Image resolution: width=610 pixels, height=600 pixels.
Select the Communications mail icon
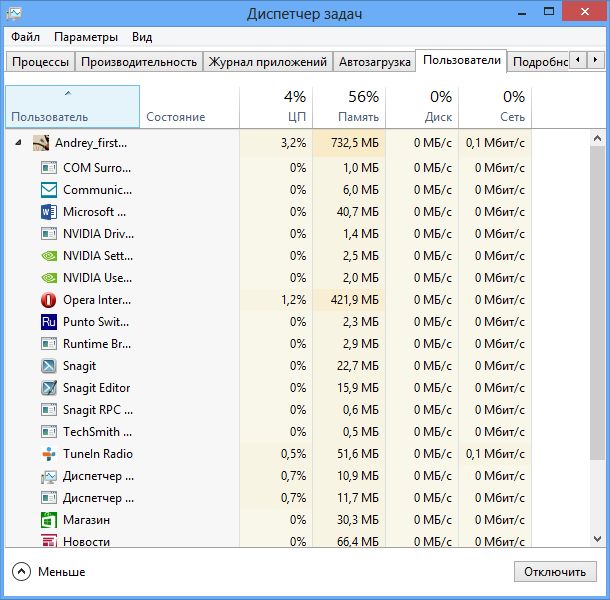tap(49, 190)
